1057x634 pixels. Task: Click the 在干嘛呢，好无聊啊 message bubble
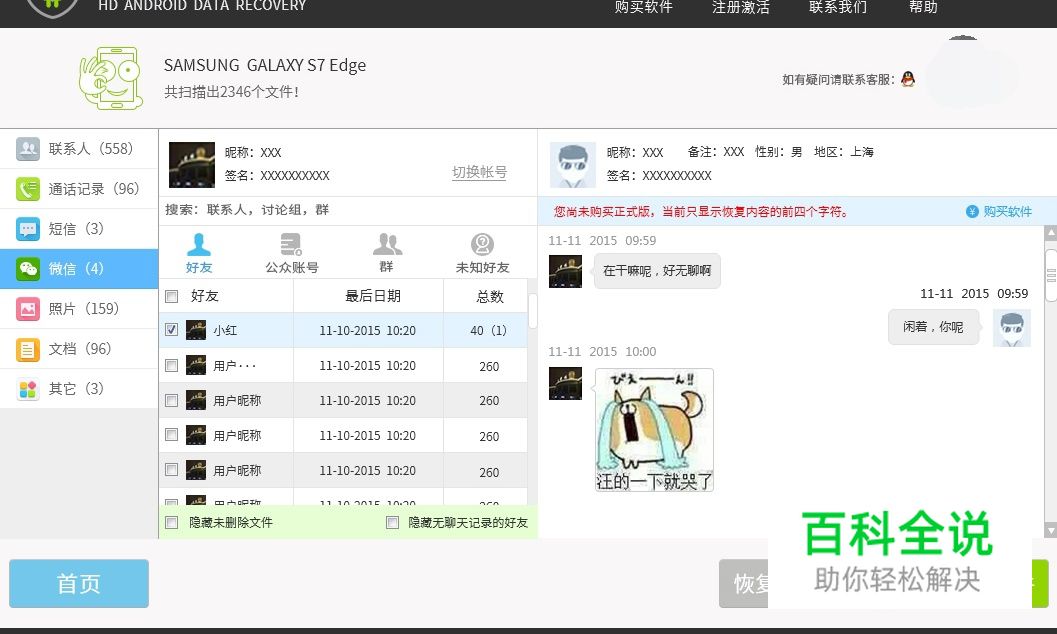point(657,271)
